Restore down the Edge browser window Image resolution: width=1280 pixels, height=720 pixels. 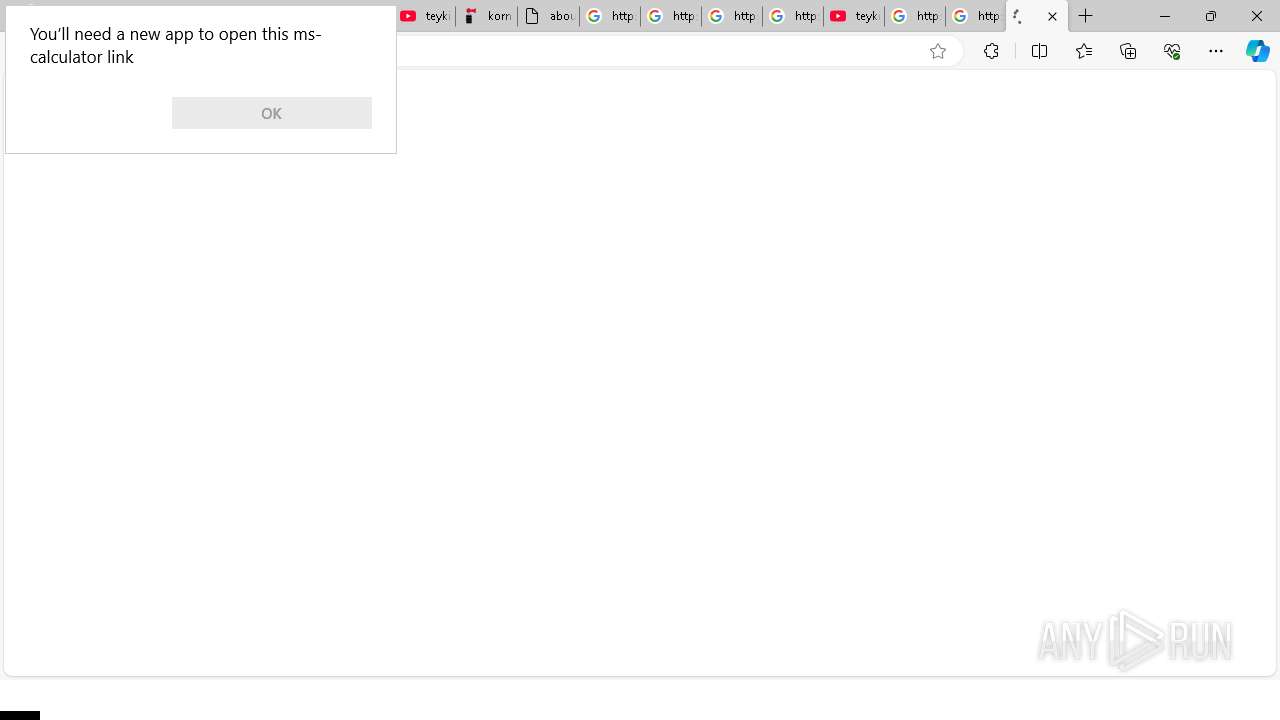[1211, 16]
